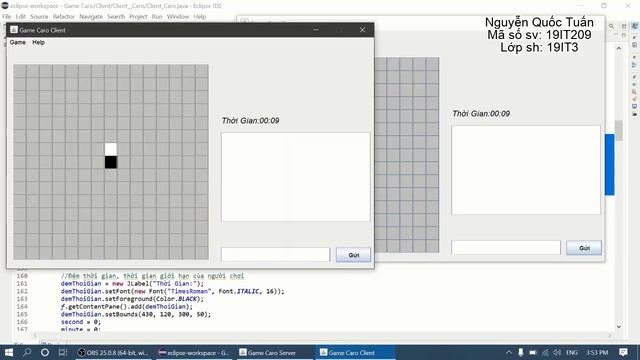
Task: Click Gửi button in Game Caro Client window
Action: pos(353,255)
